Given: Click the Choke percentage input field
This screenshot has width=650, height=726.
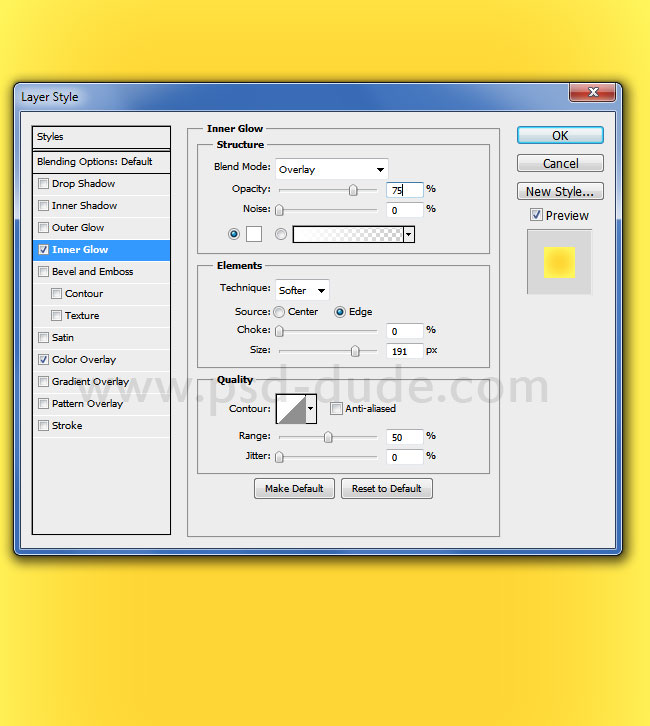Looking at the screenshot, I should click(x=405, y=331).
